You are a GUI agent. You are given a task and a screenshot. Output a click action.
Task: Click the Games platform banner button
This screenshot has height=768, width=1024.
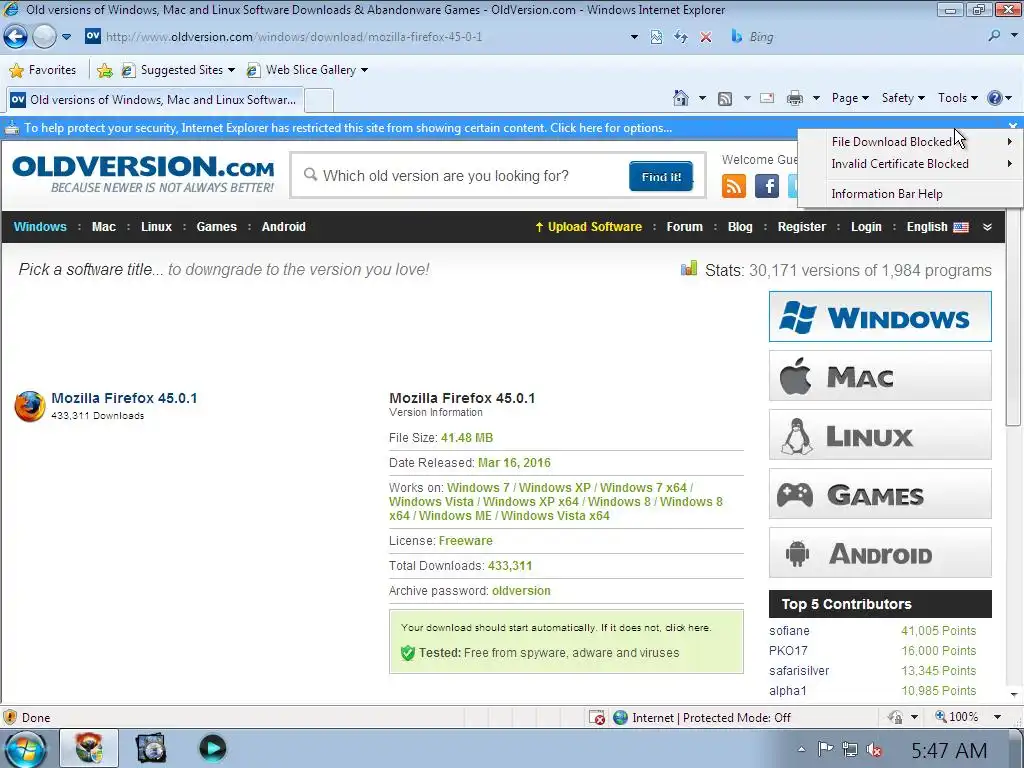[x=880, y=494]
